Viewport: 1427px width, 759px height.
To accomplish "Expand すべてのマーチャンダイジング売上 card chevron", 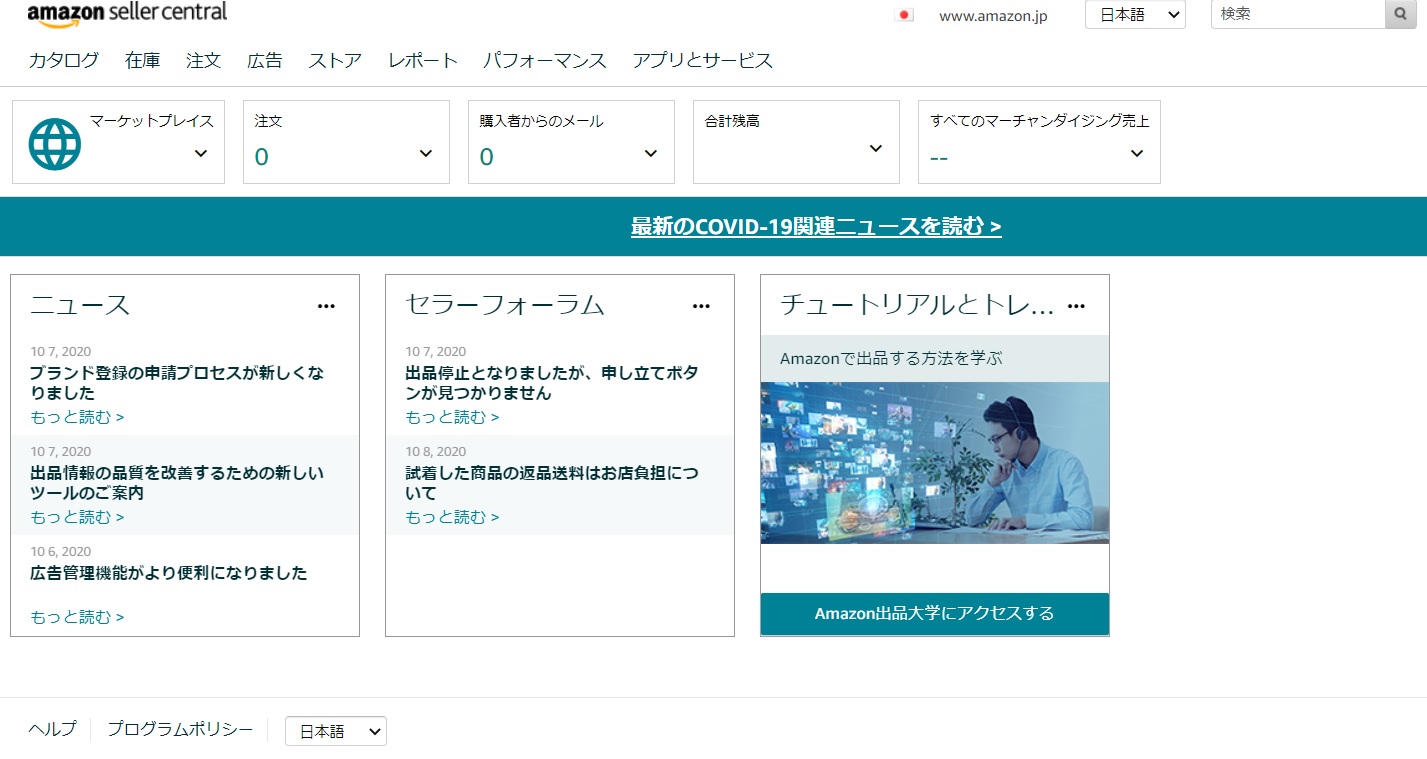I will [1137, 153].
